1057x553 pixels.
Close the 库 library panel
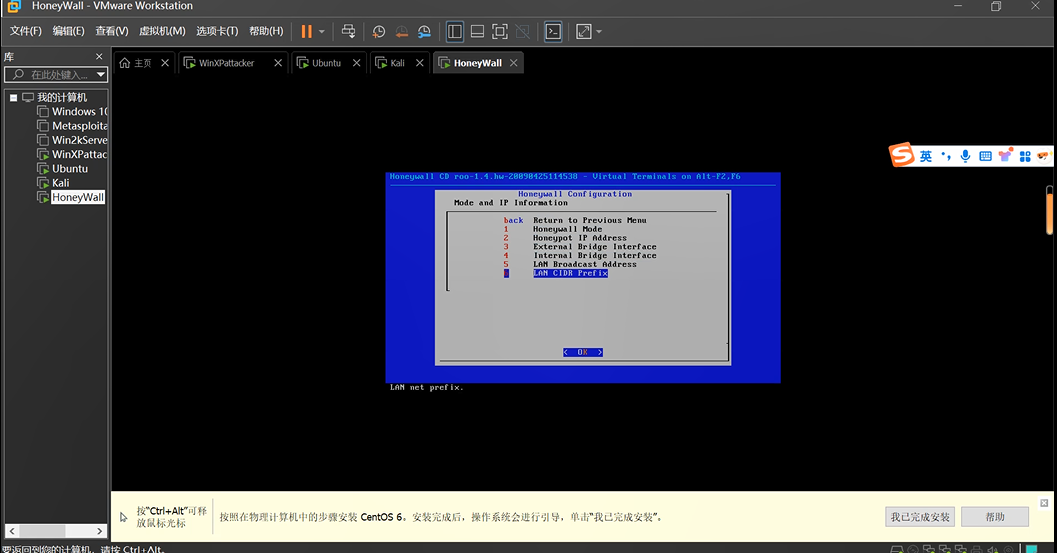(99, 57)
